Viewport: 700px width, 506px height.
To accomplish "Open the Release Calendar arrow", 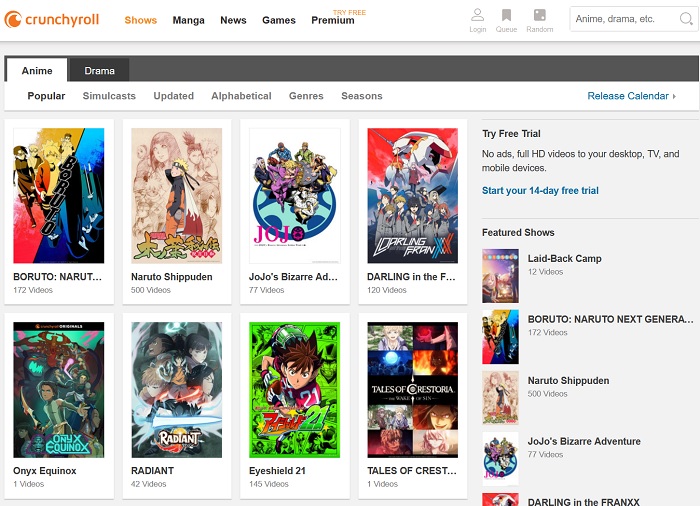I will [674, 96].
